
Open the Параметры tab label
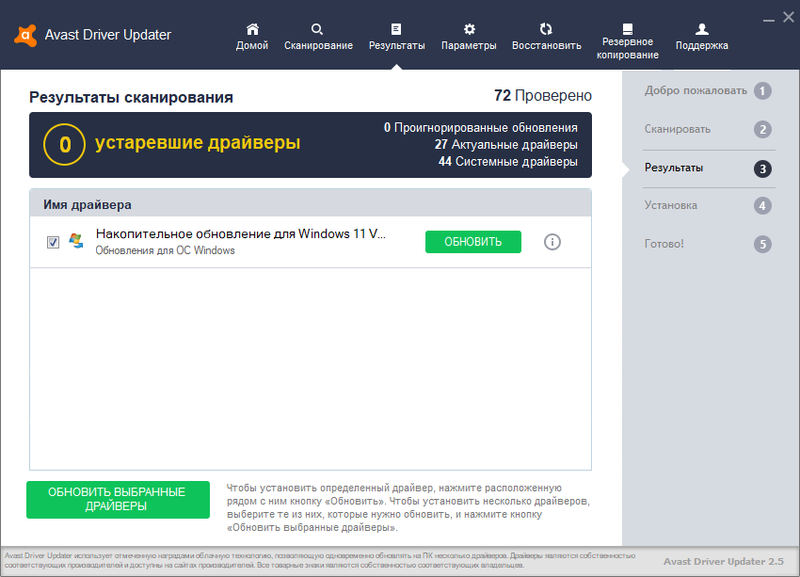(469, 45)
